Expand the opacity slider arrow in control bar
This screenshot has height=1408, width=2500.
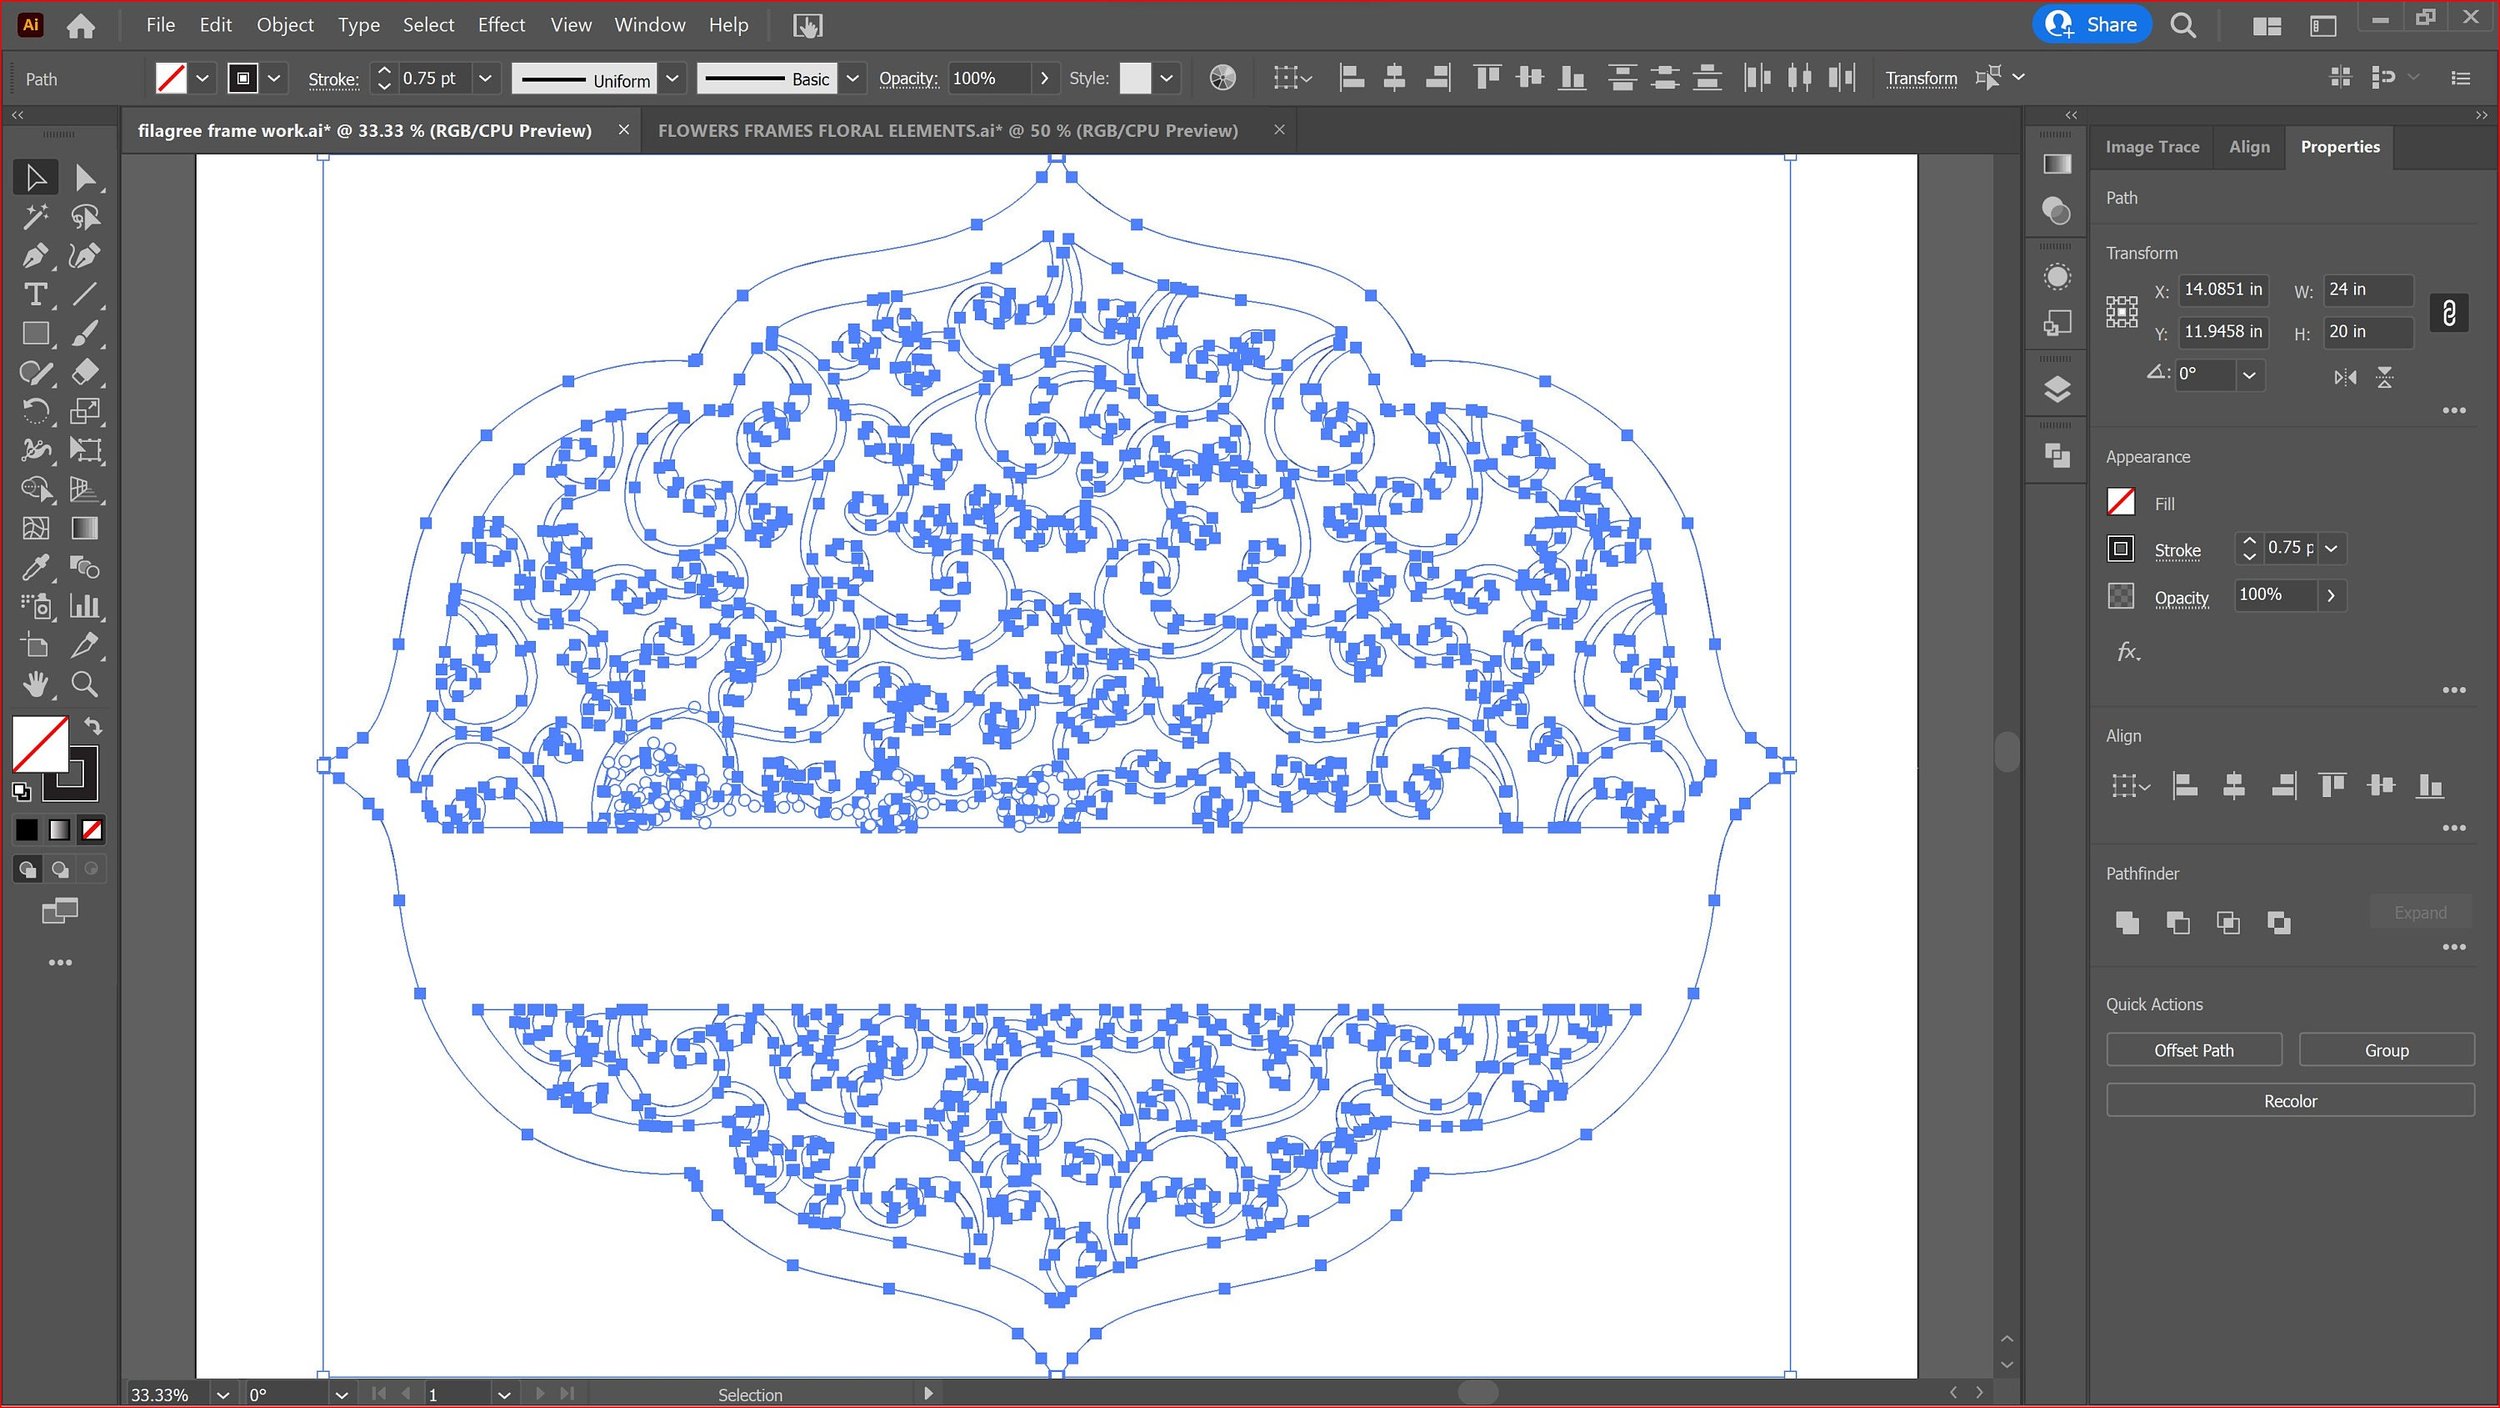pos(1044,78)
